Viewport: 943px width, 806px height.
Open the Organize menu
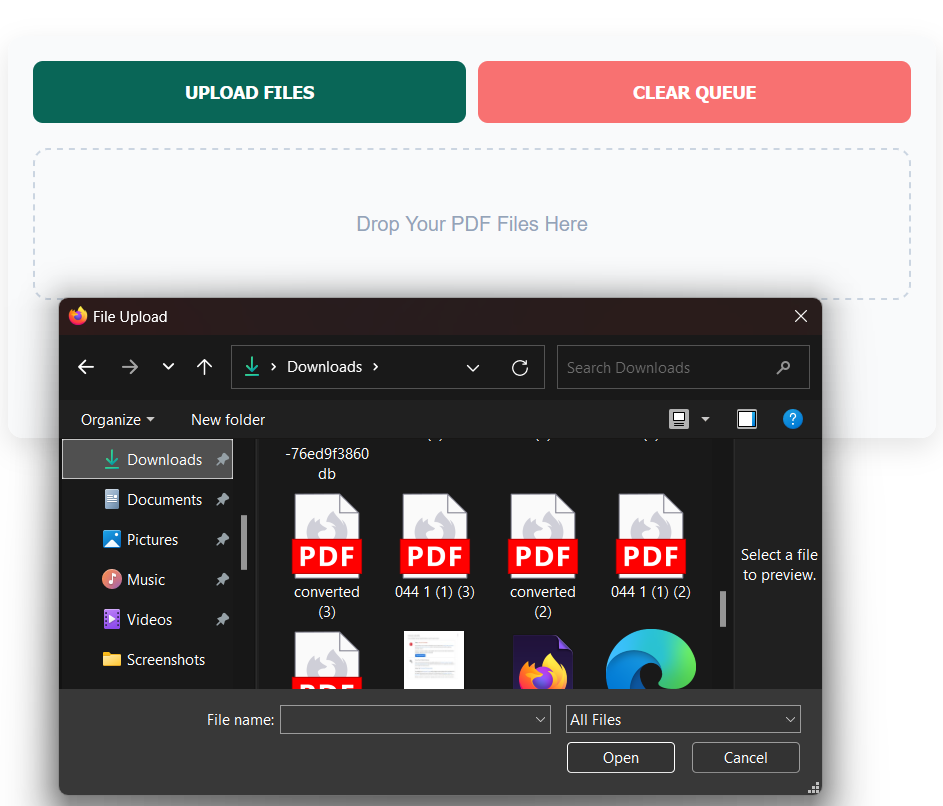pos(118,420)
